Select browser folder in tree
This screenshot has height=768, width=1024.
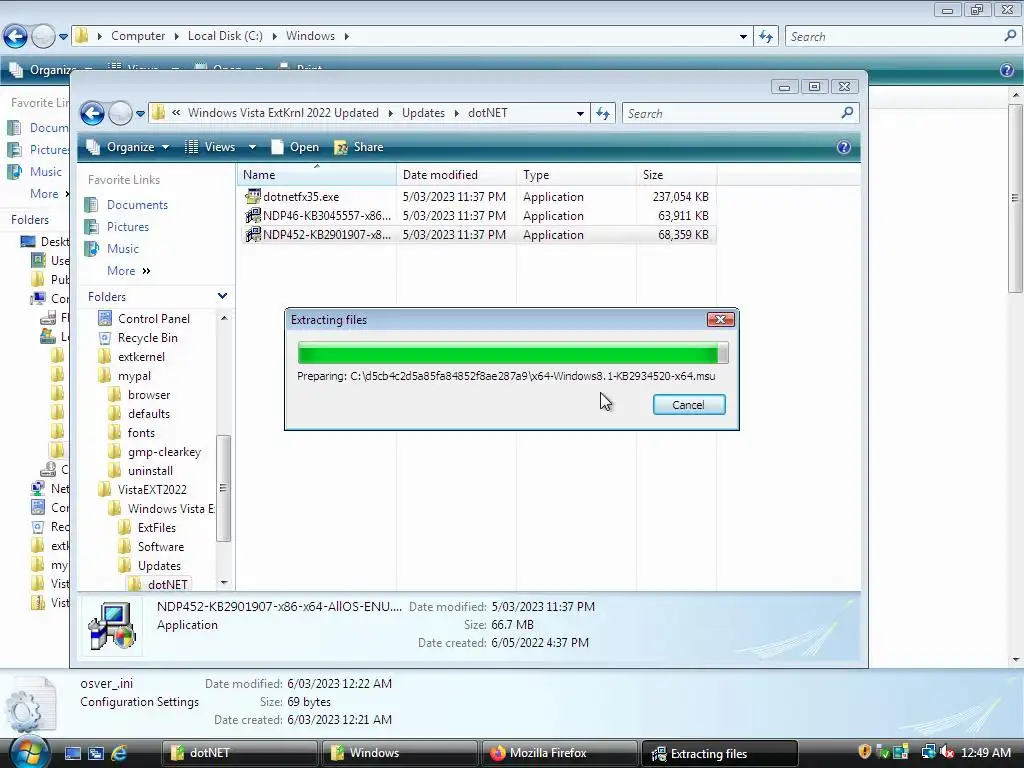tap(149, 394)
